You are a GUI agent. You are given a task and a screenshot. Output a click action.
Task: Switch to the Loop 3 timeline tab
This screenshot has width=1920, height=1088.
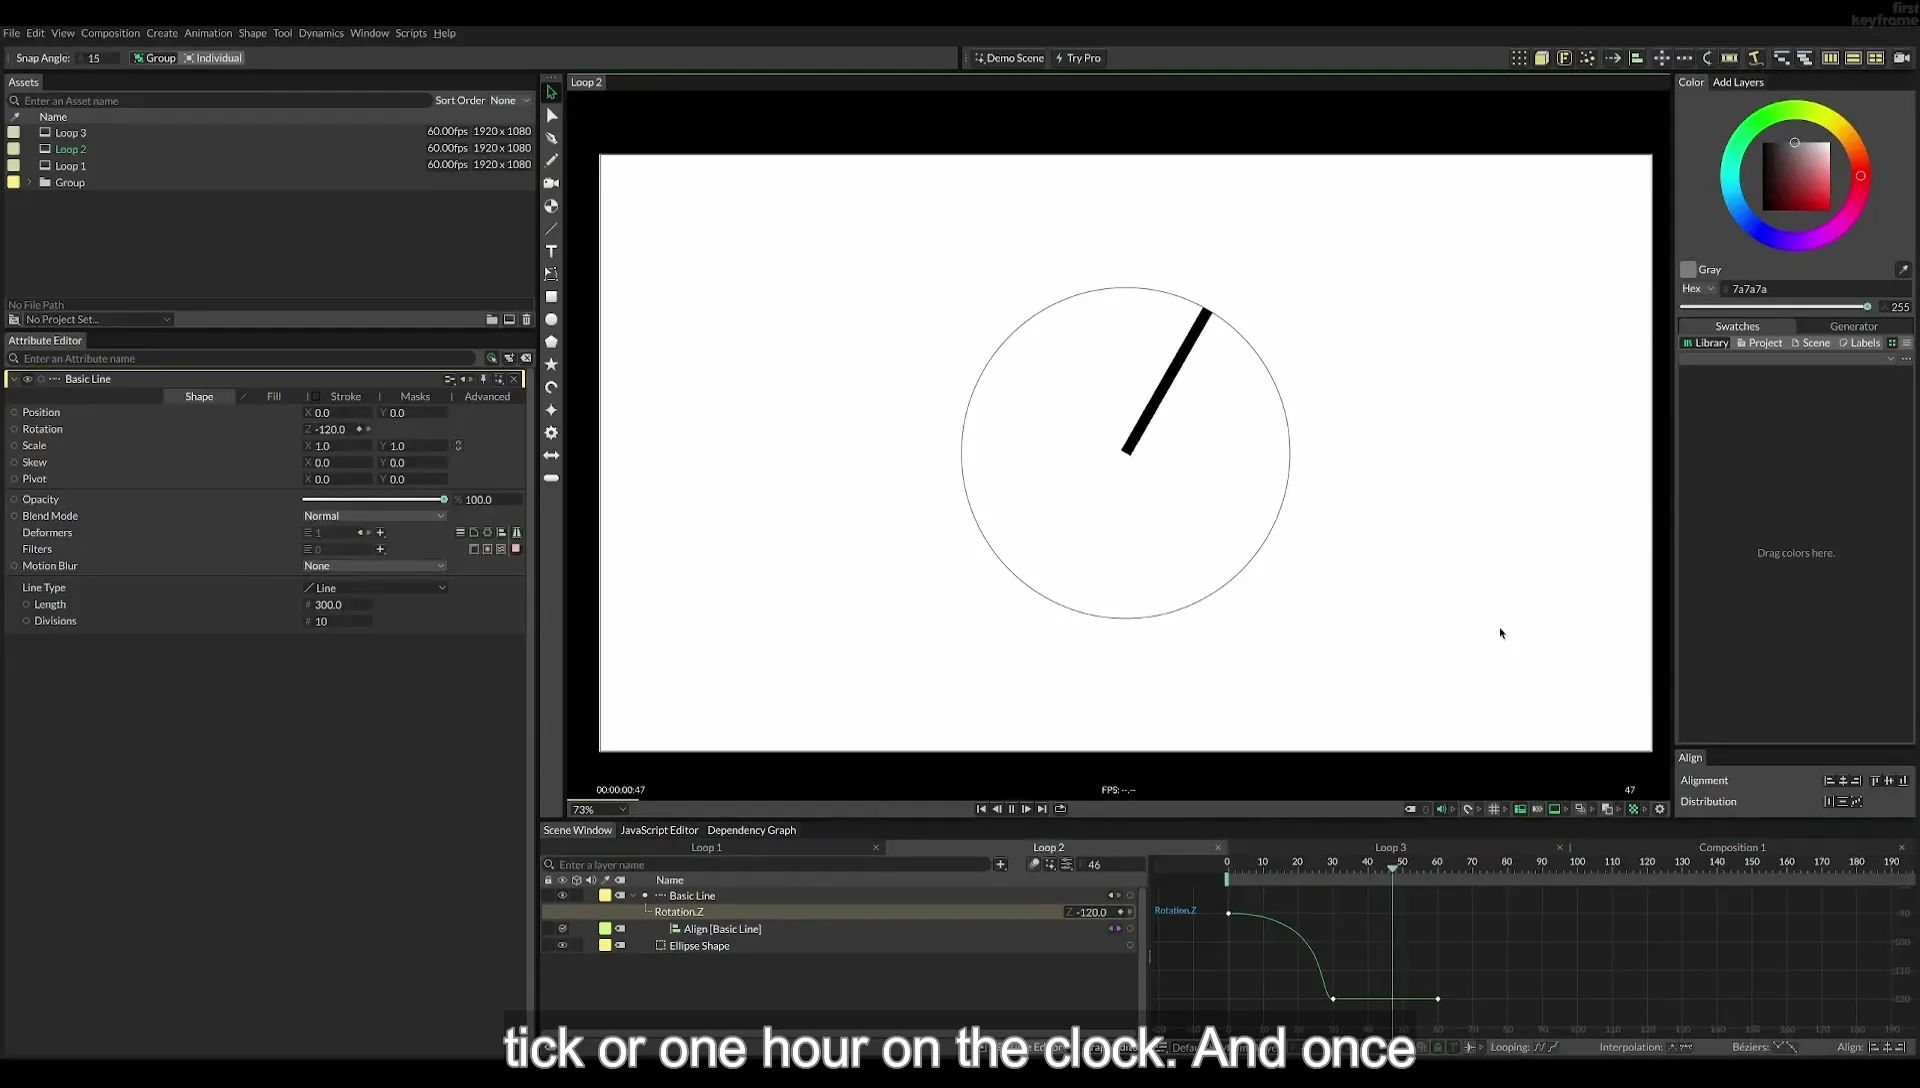pyautogui.click(x=1390, y=848)
